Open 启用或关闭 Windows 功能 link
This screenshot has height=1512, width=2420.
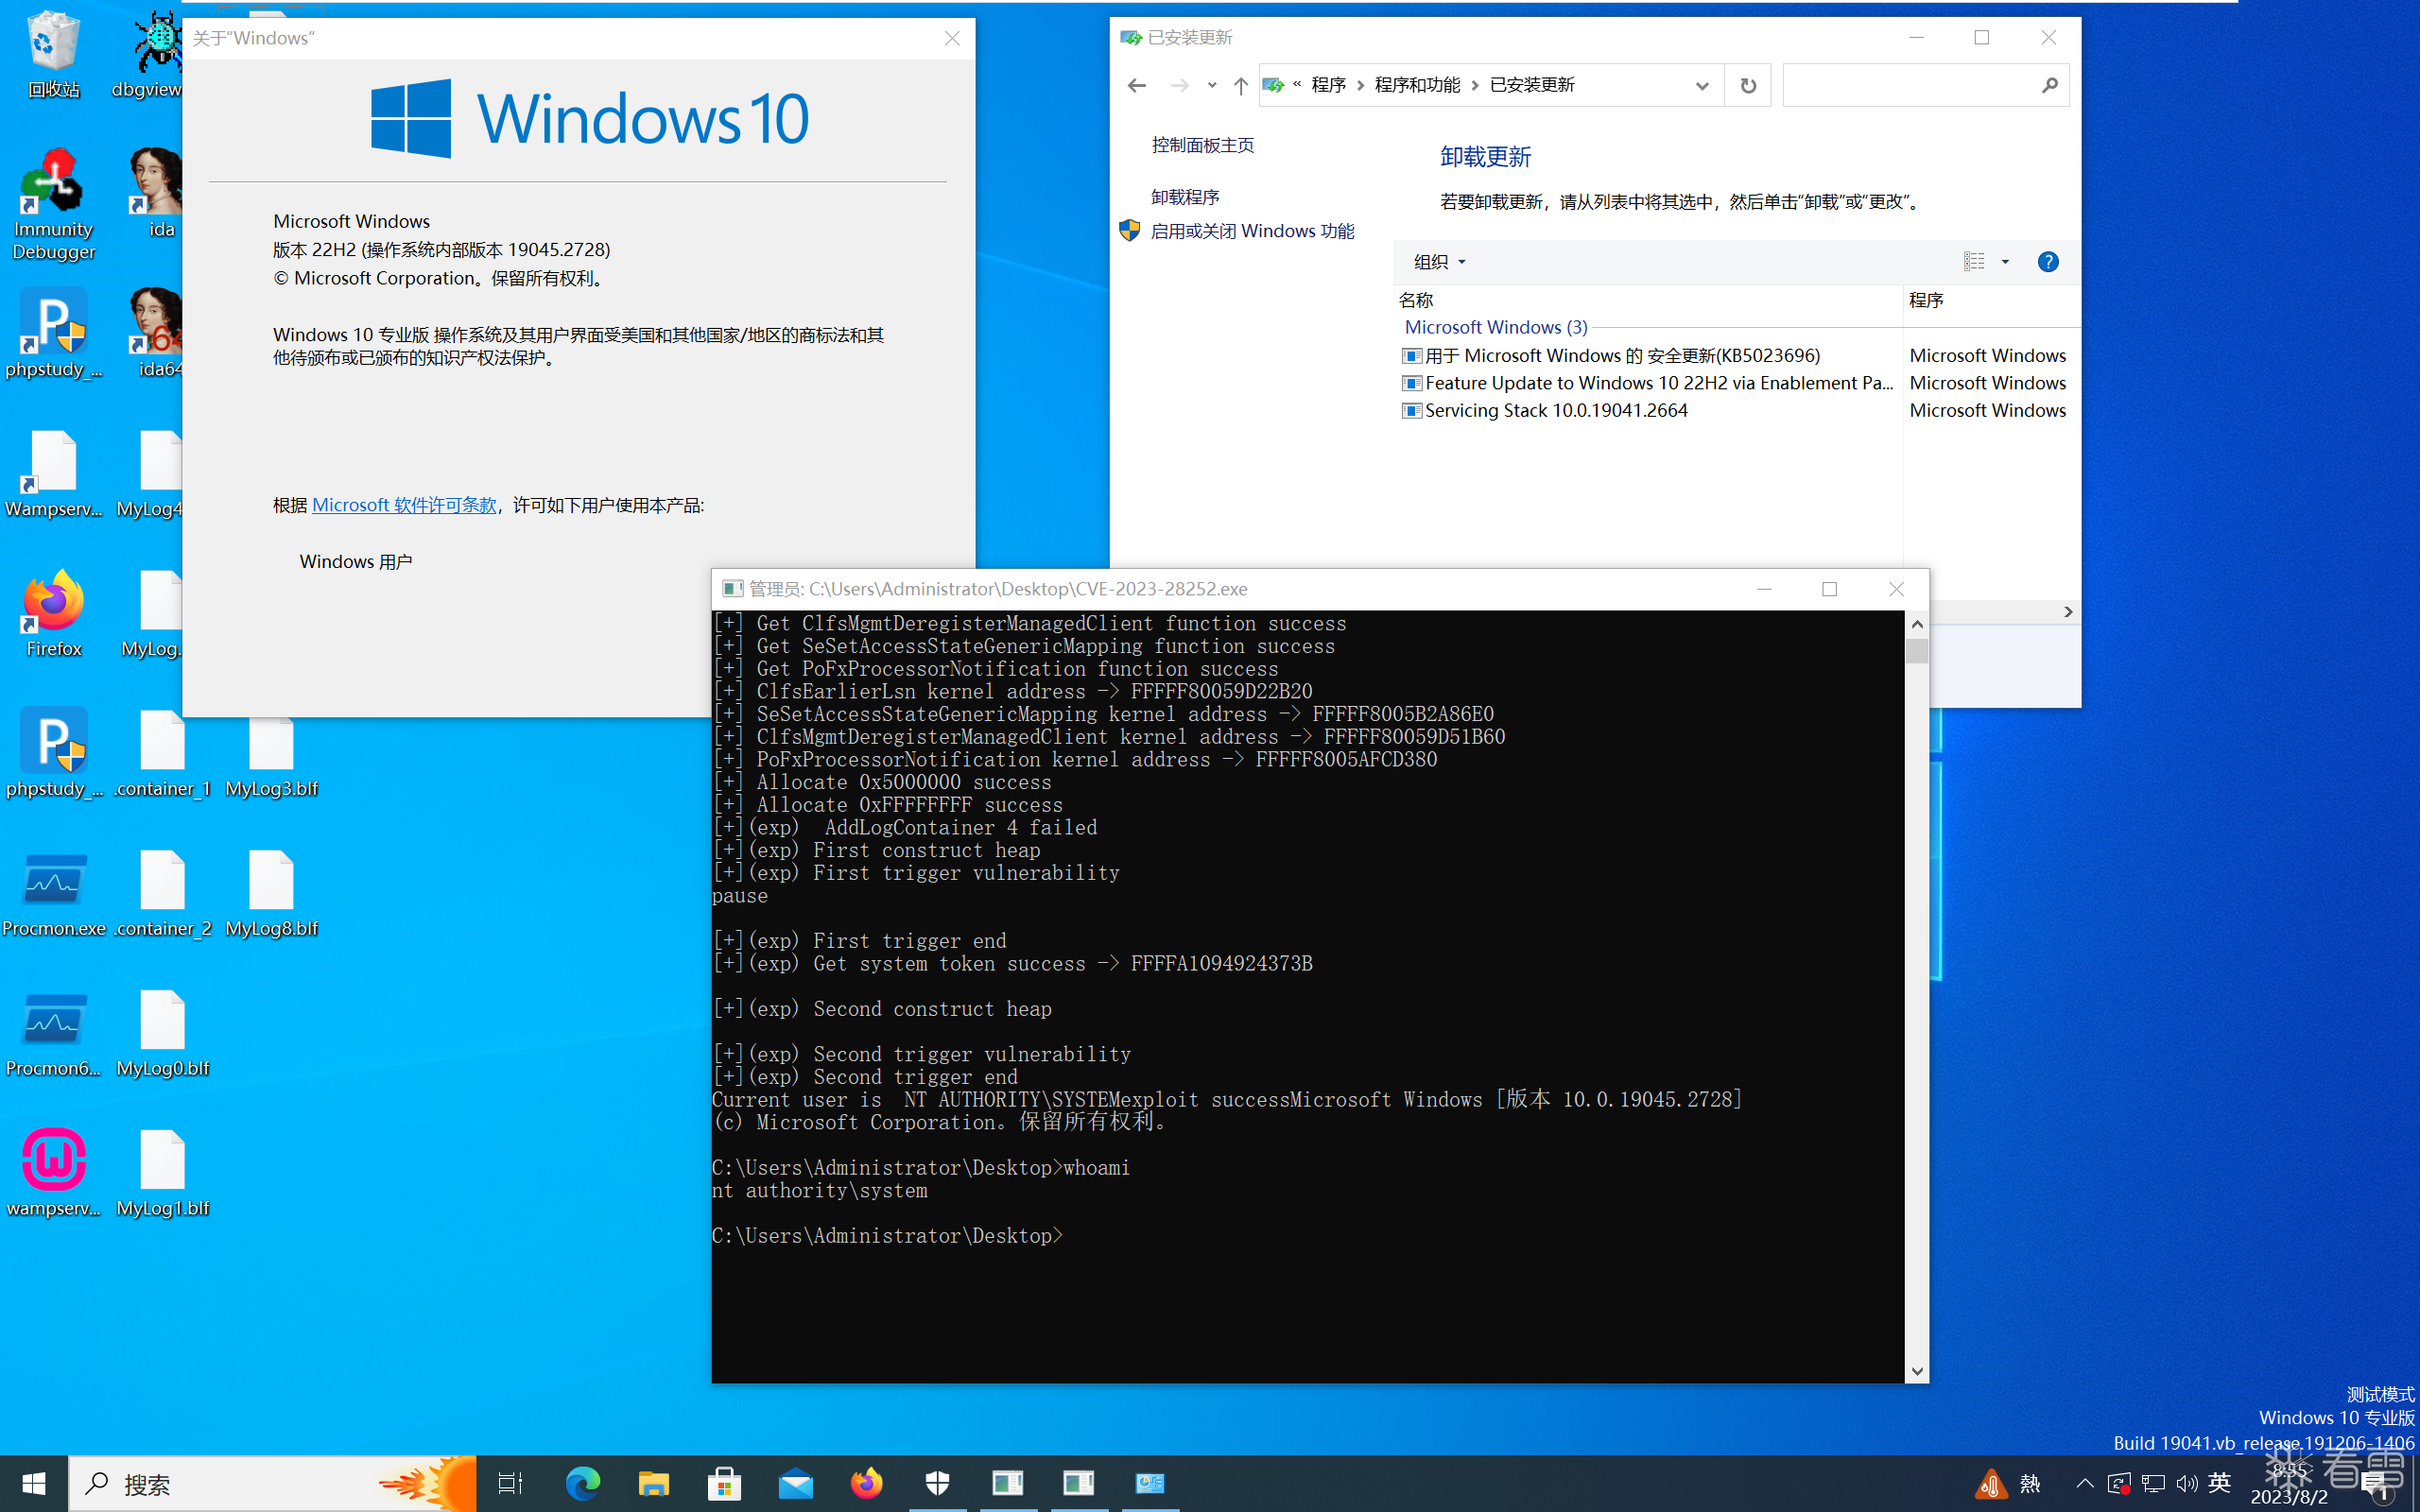point(1252,231)
